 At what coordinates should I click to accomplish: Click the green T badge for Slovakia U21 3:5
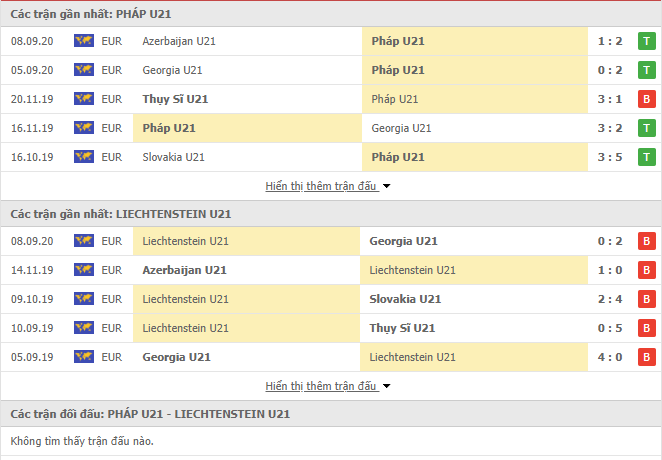coord(646,157)
